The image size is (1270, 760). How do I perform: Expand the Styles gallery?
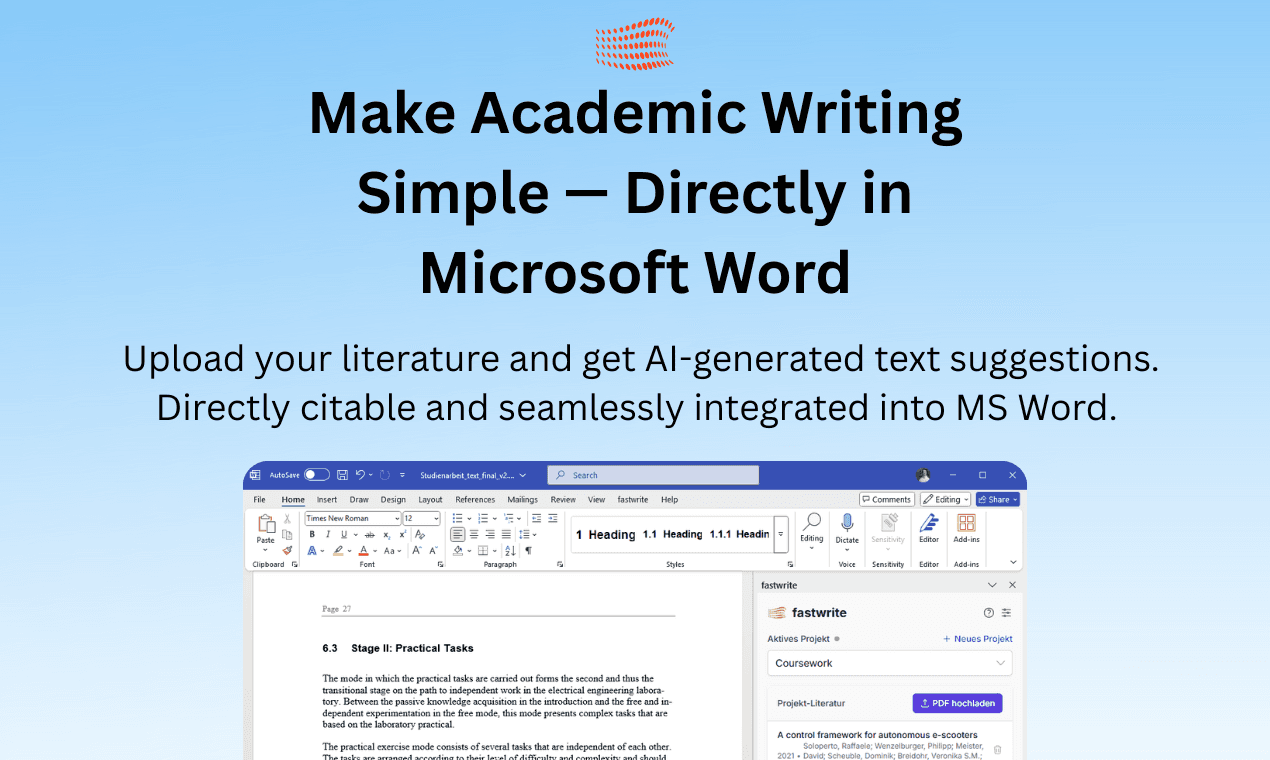point(781,535)
